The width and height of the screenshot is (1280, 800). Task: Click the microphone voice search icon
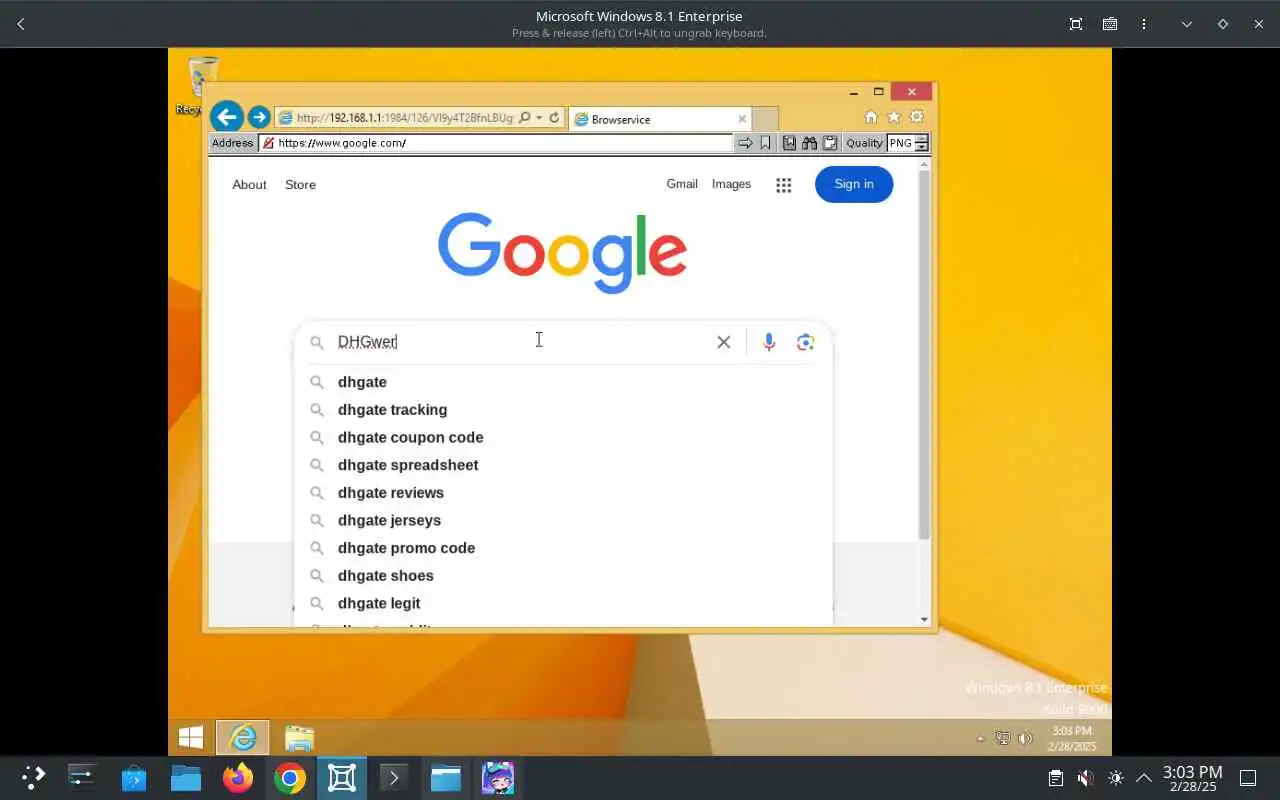pos(769,342)
